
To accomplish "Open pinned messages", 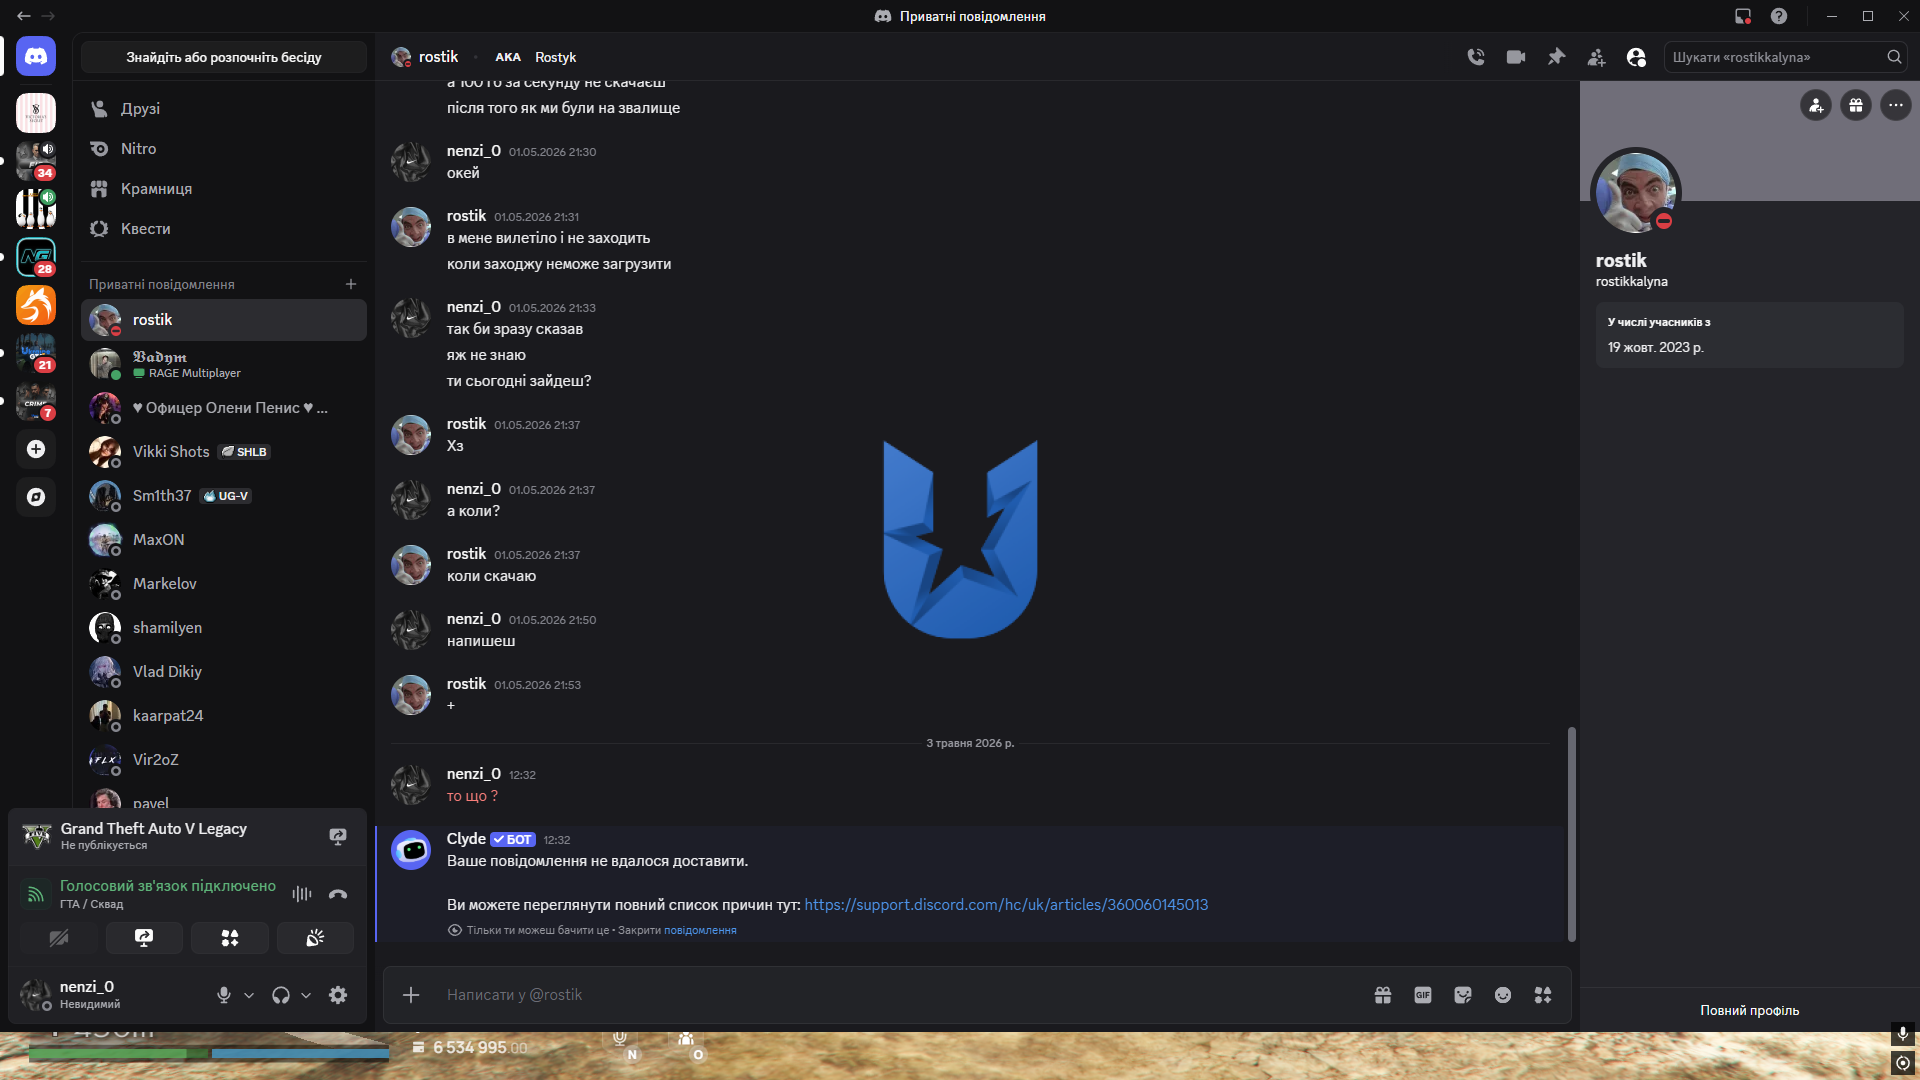I will (x=1556, y=57).
